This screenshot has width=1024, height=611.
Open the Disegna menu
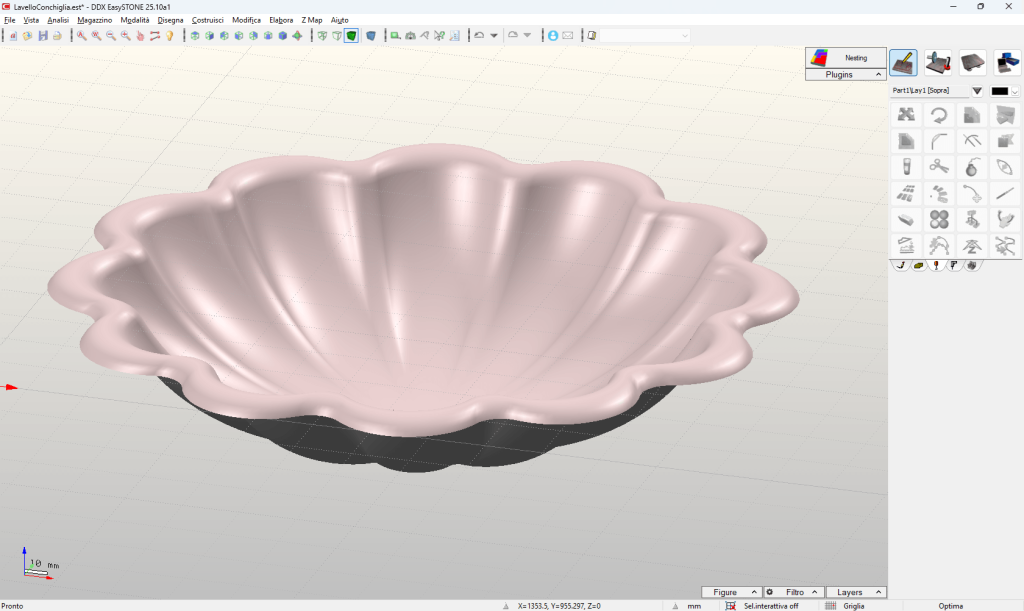[170, 20]
